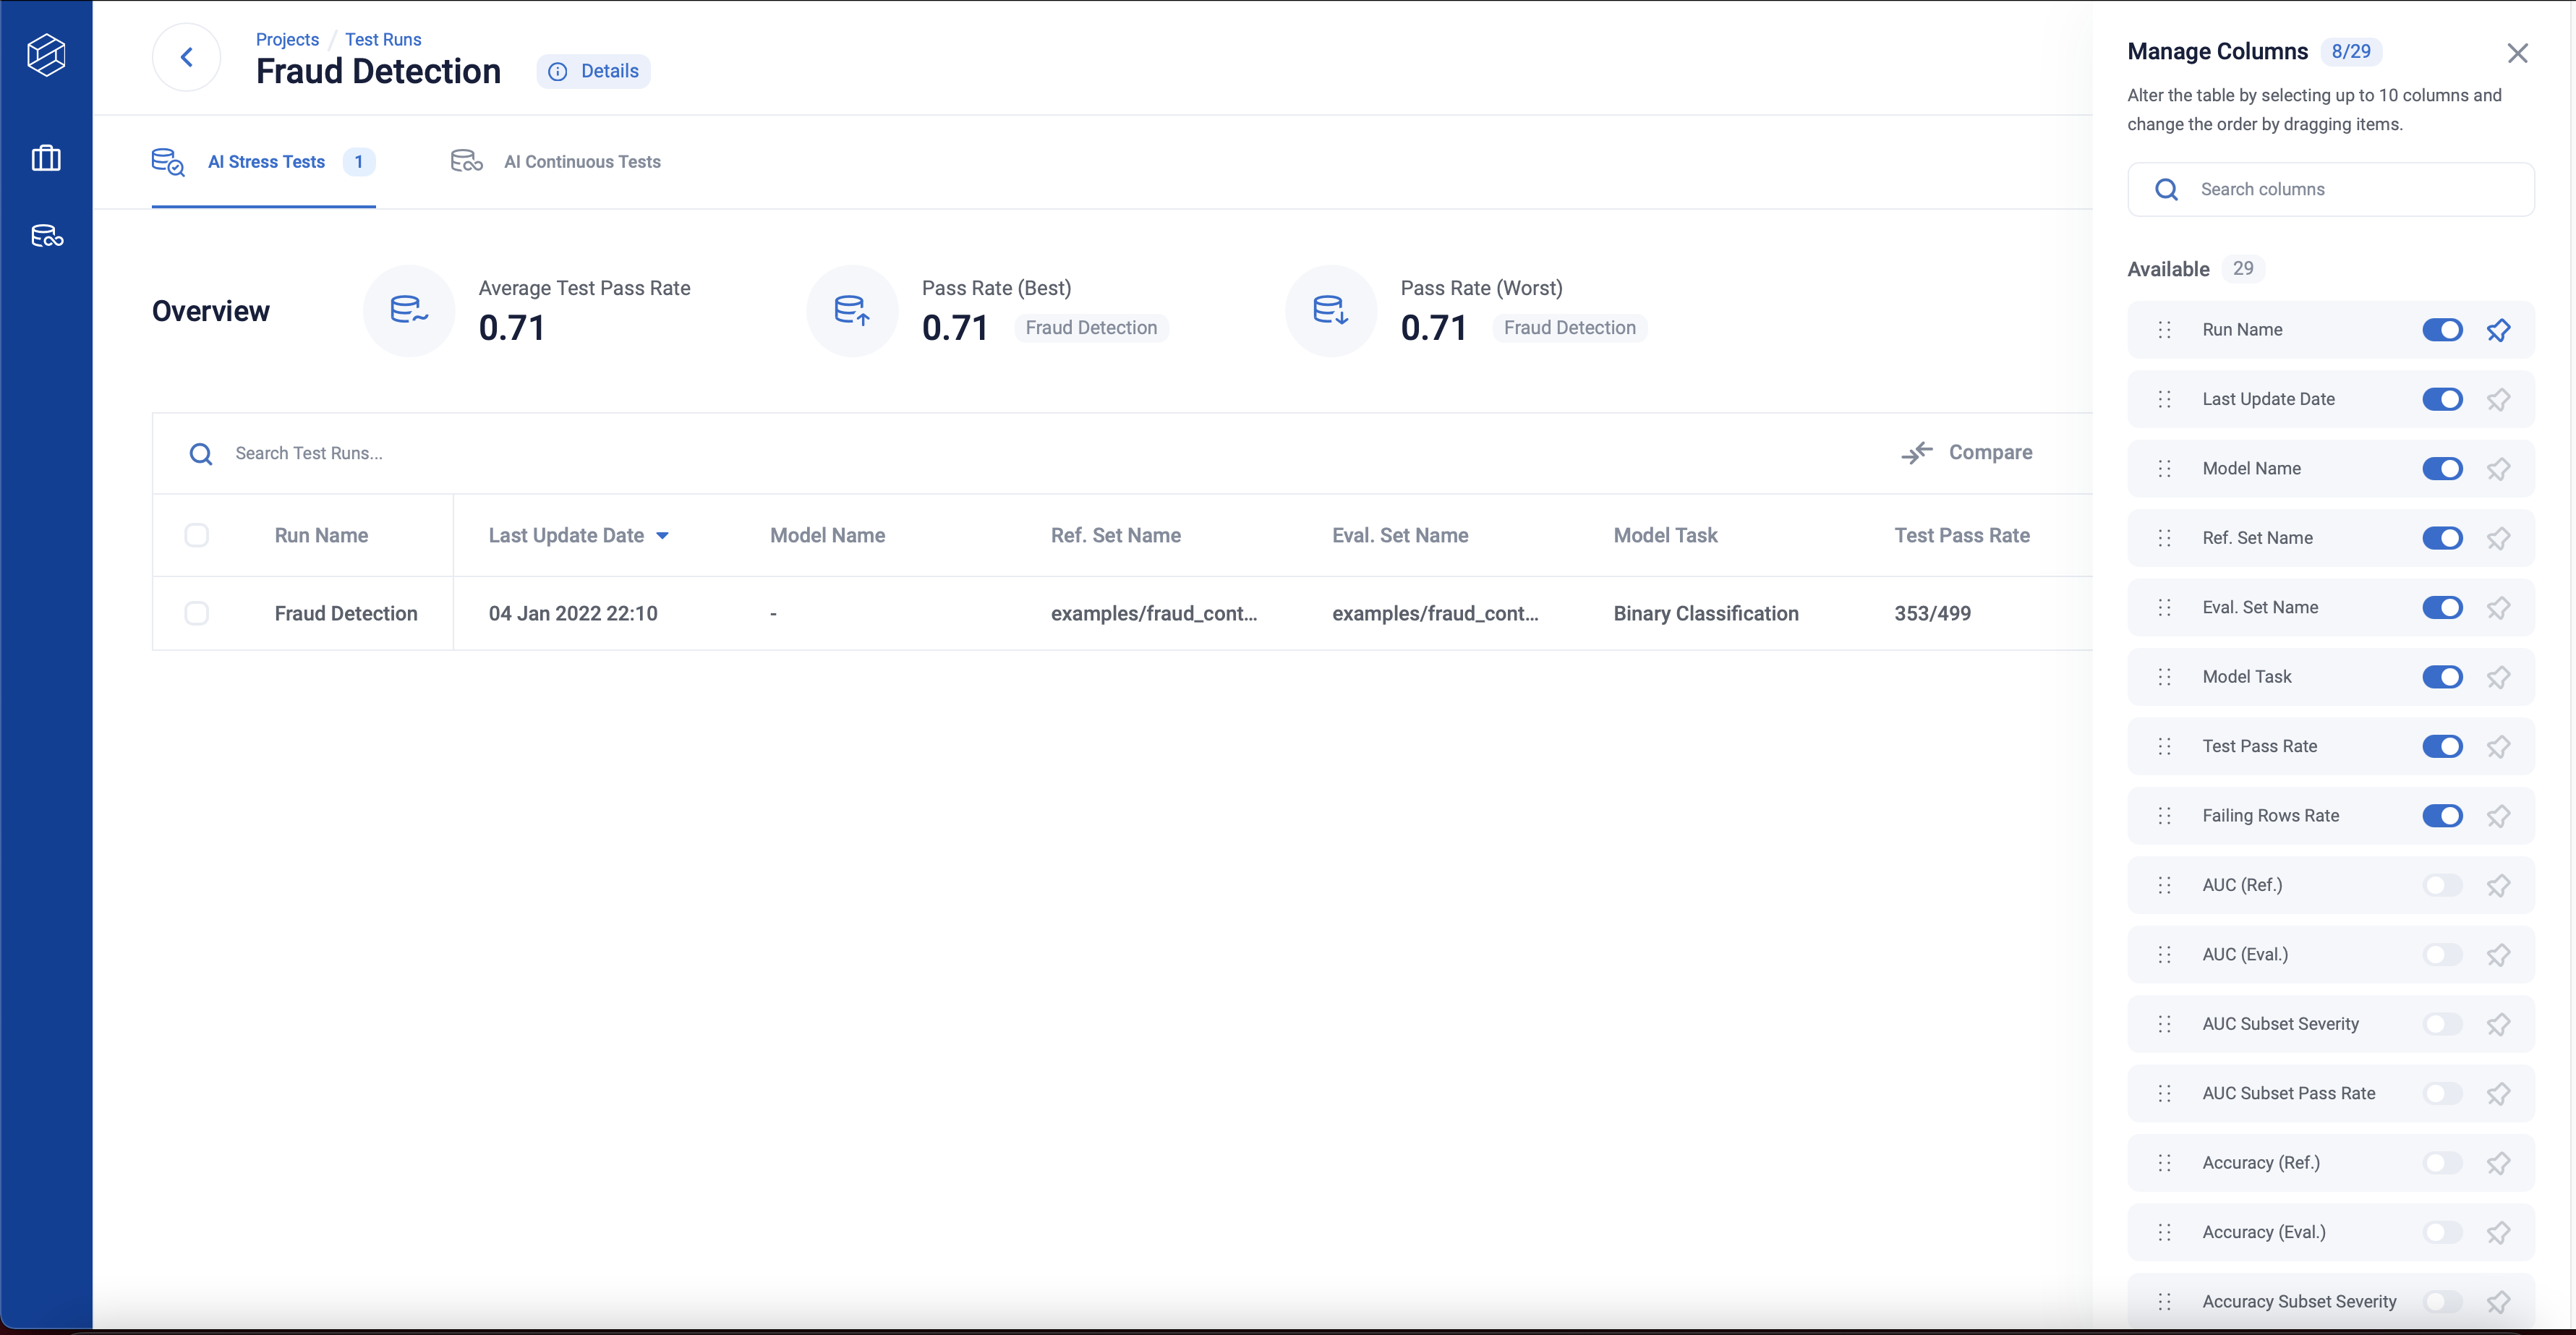2576x1335 pixels.
Task: Pin the Ref. Set Name column
Action: point(2498,538)
